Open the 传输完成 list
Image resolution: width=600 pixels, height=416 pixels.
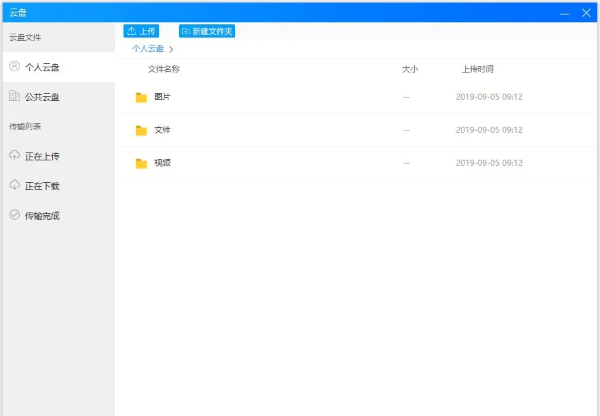59,215
